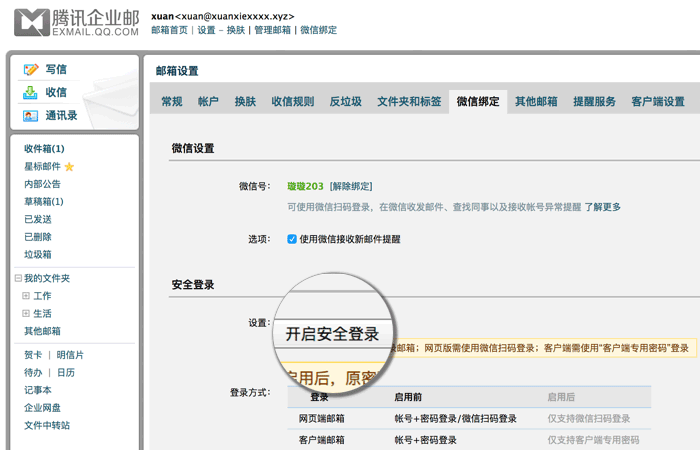Click the 管理邮箱 link in header
The height and width of the screenshot is (450, 700).
(272, 30)
